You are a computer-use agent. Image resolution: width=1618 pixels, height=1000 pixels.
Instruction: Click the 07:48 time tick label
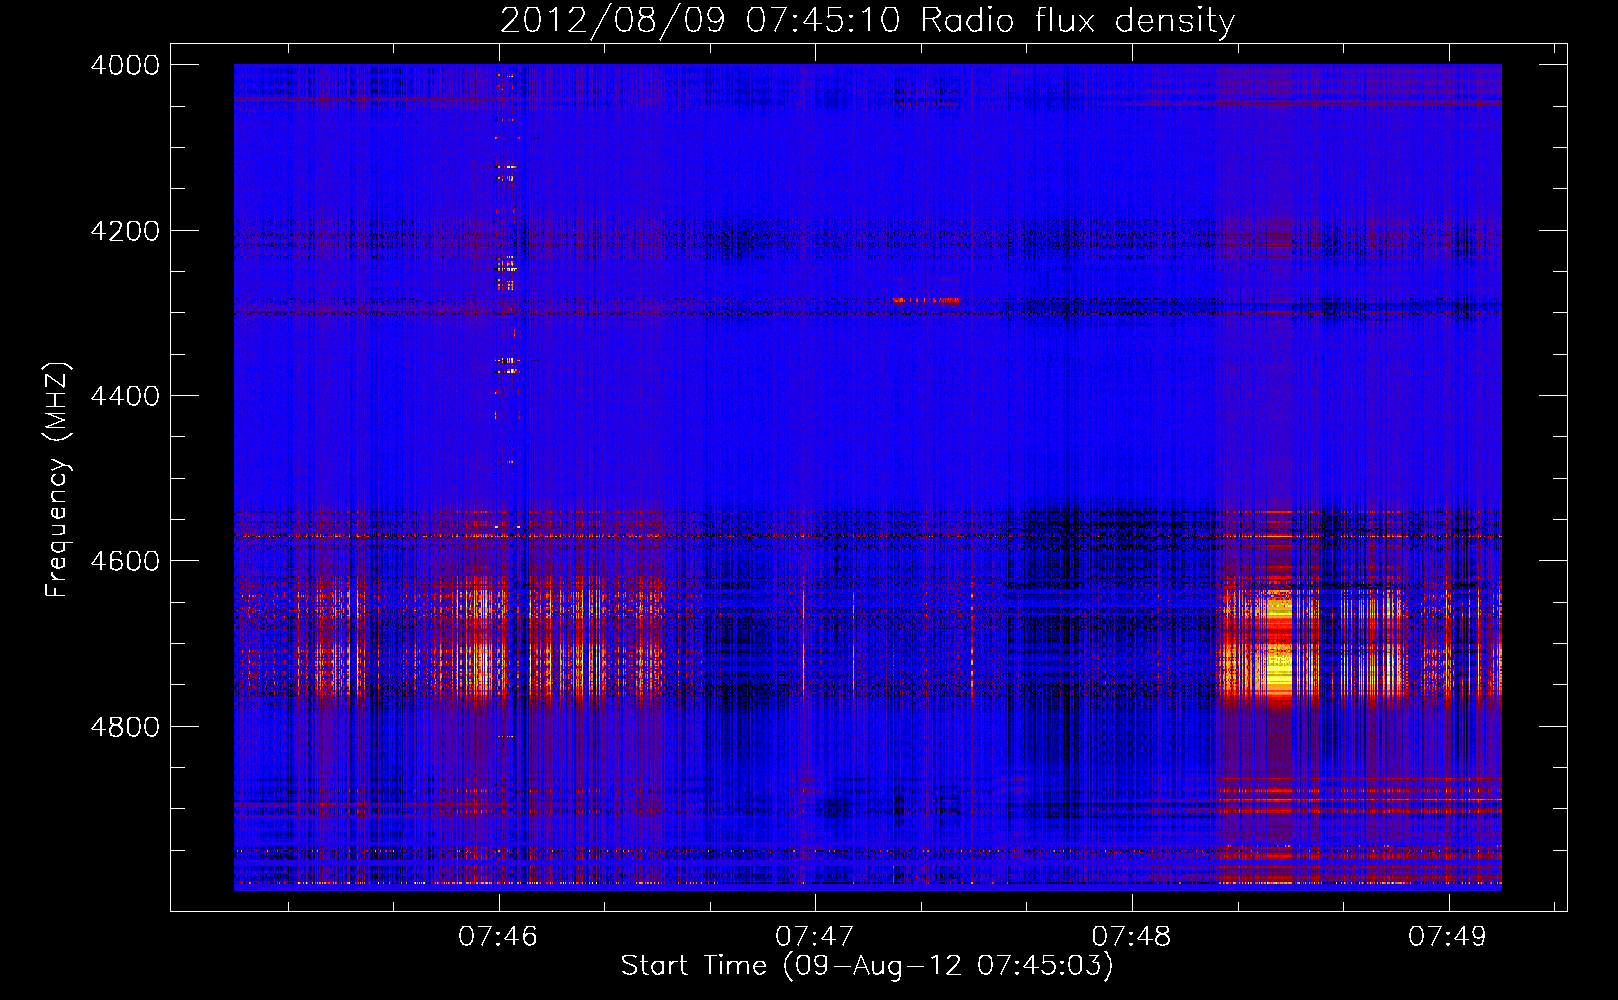1131,937
